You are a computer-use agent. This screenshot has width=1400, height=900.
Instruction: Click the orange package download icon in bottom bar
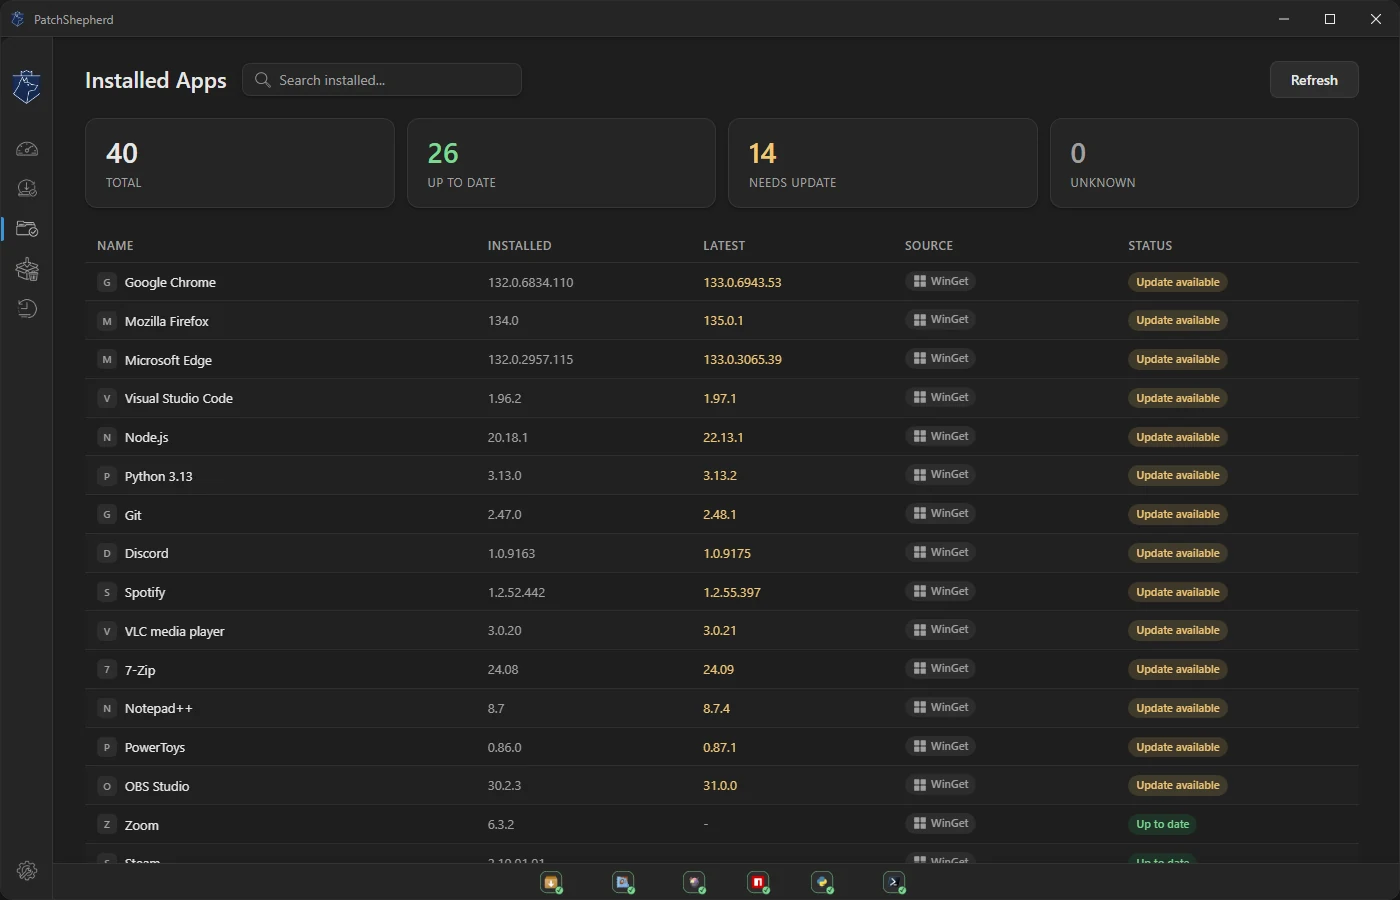pyautogui.click(x=551, y=882)
